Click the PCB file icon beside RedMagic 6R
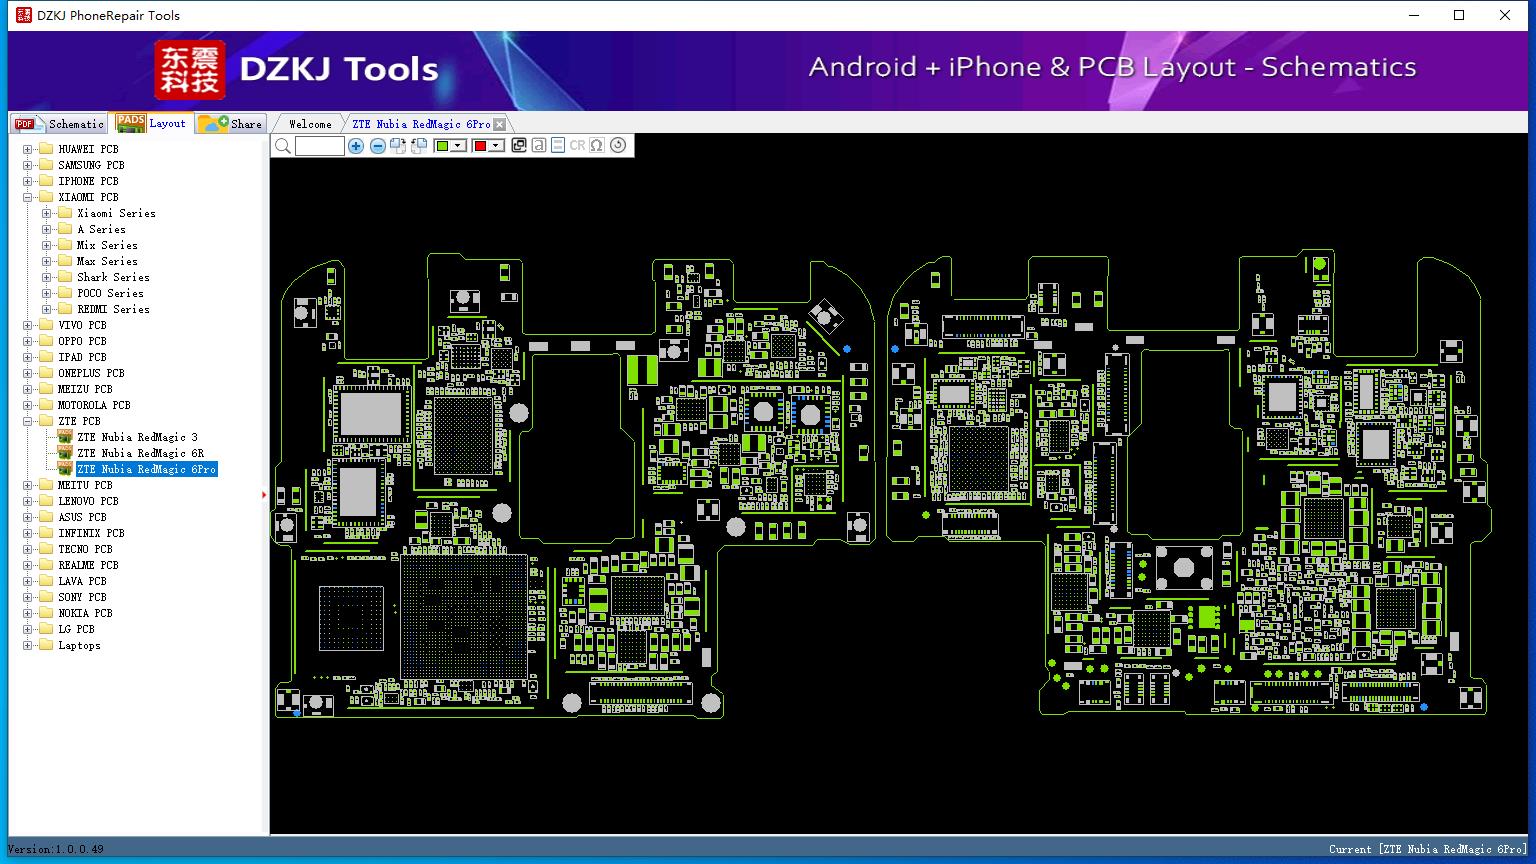This screenshot has height=864, width=1536. 65,453
